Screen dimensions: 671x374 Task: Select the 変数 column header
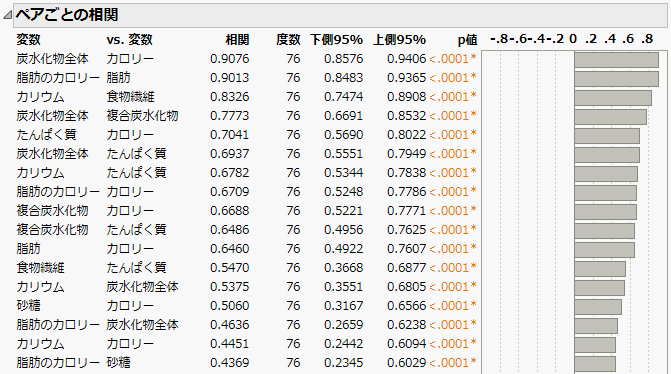click(x=28, y=39)
